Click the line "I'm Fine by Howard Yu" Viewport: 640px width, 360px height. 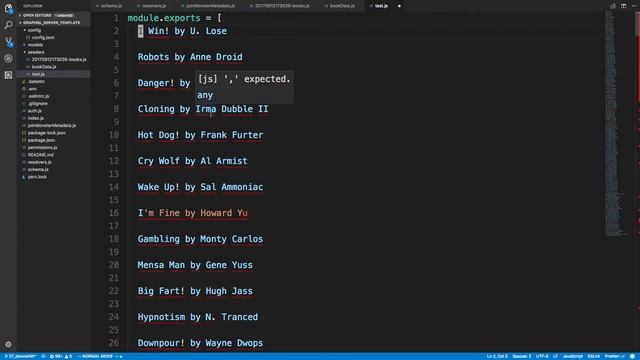[192, 213]
